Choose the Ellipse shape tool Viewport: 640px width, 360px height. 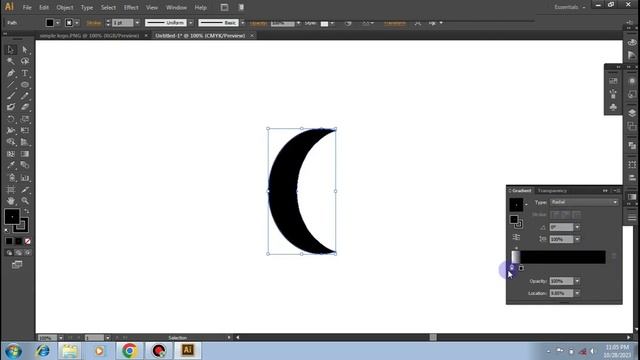(x=25, y=84)
